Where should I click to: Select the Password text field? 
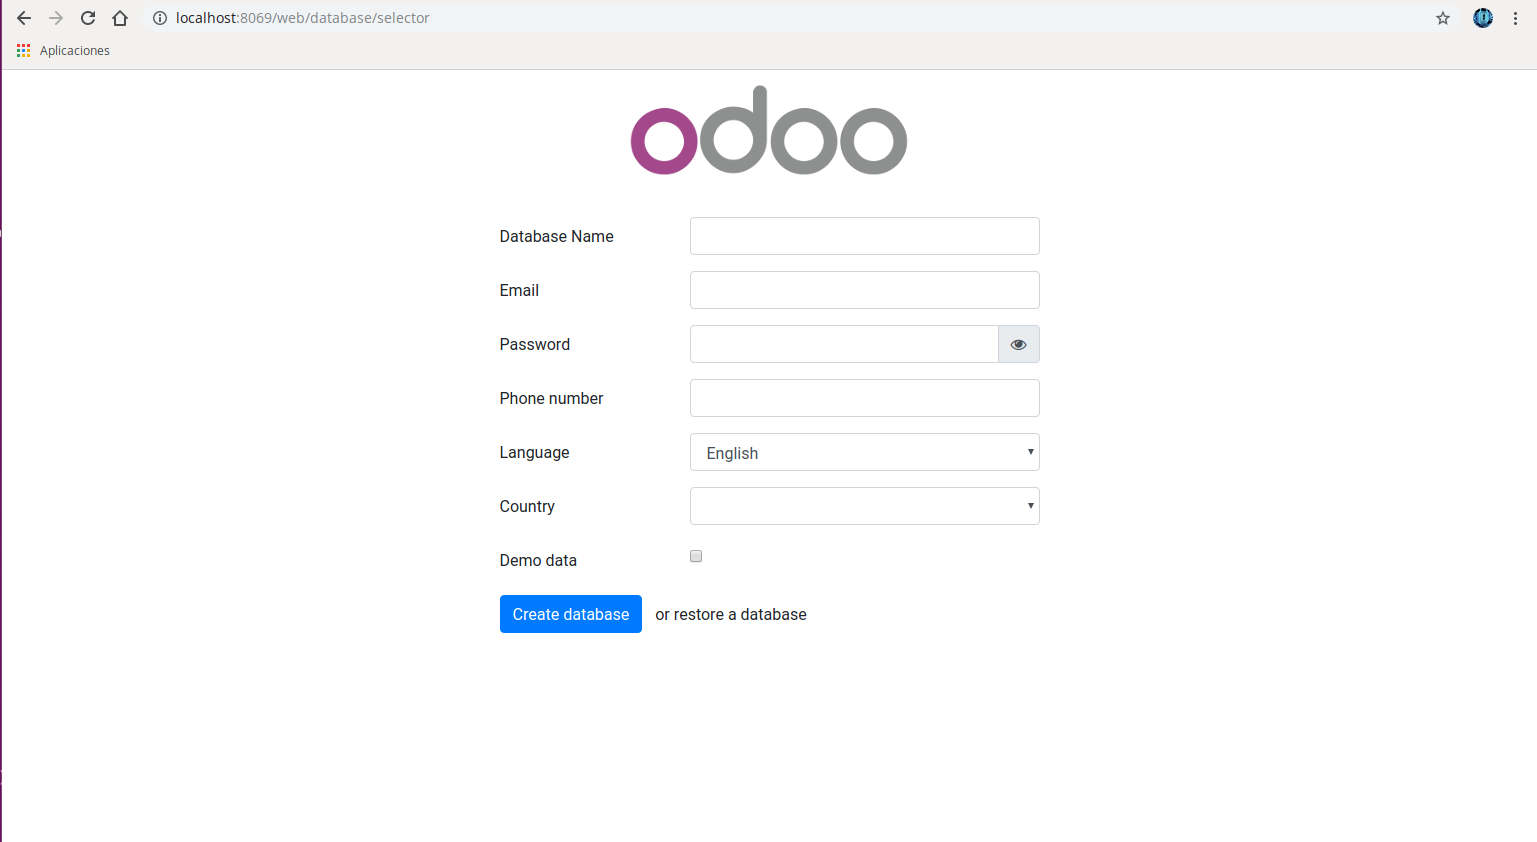844,344
